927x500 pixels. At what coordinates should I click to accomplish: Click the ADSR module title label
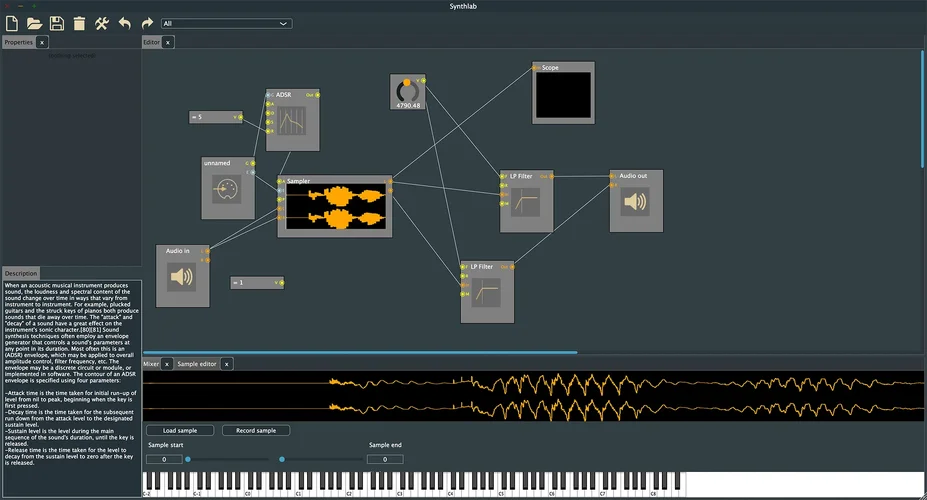(x=283, y=95)
